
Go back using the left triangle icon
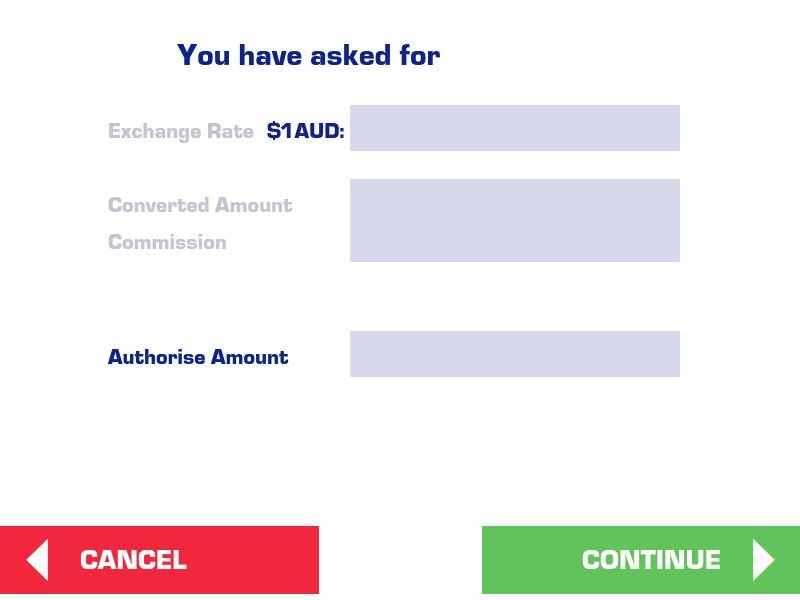click(37, 560)
